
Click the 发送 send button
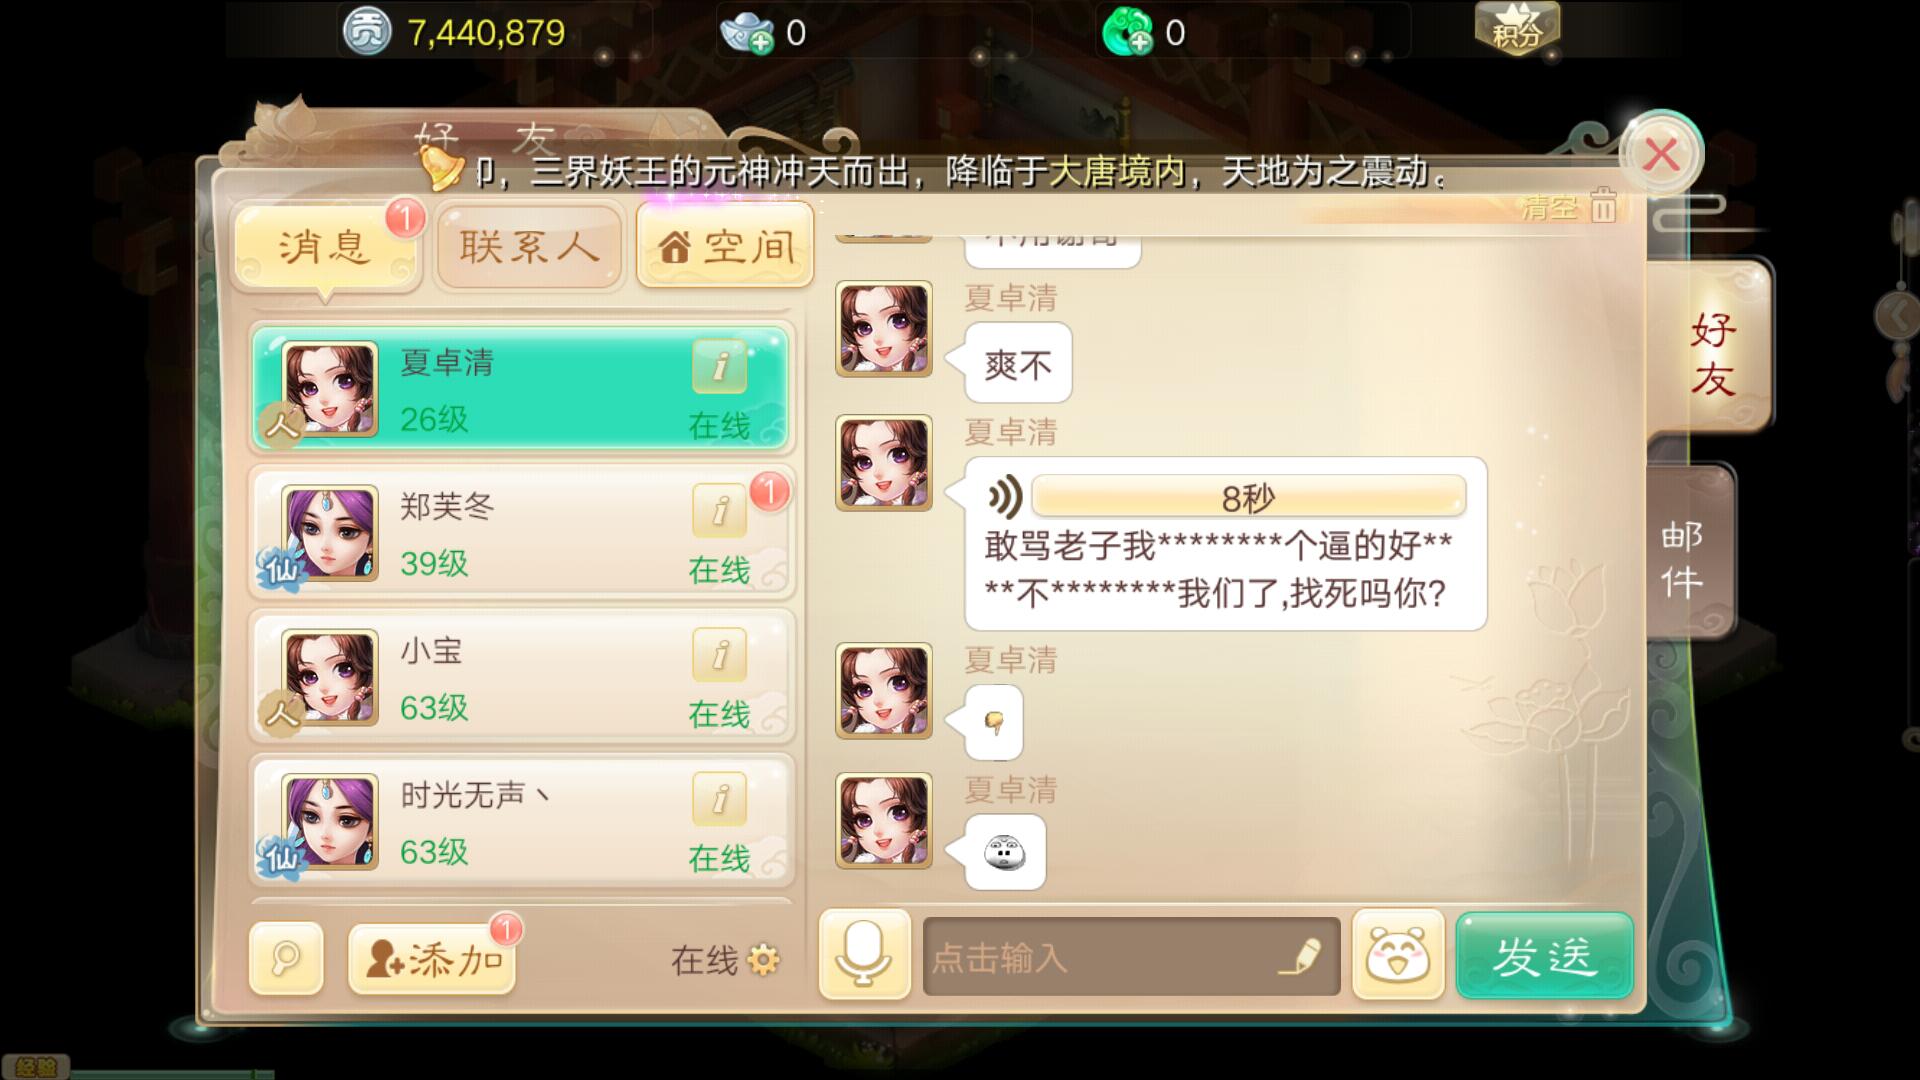click(1545, 955)
